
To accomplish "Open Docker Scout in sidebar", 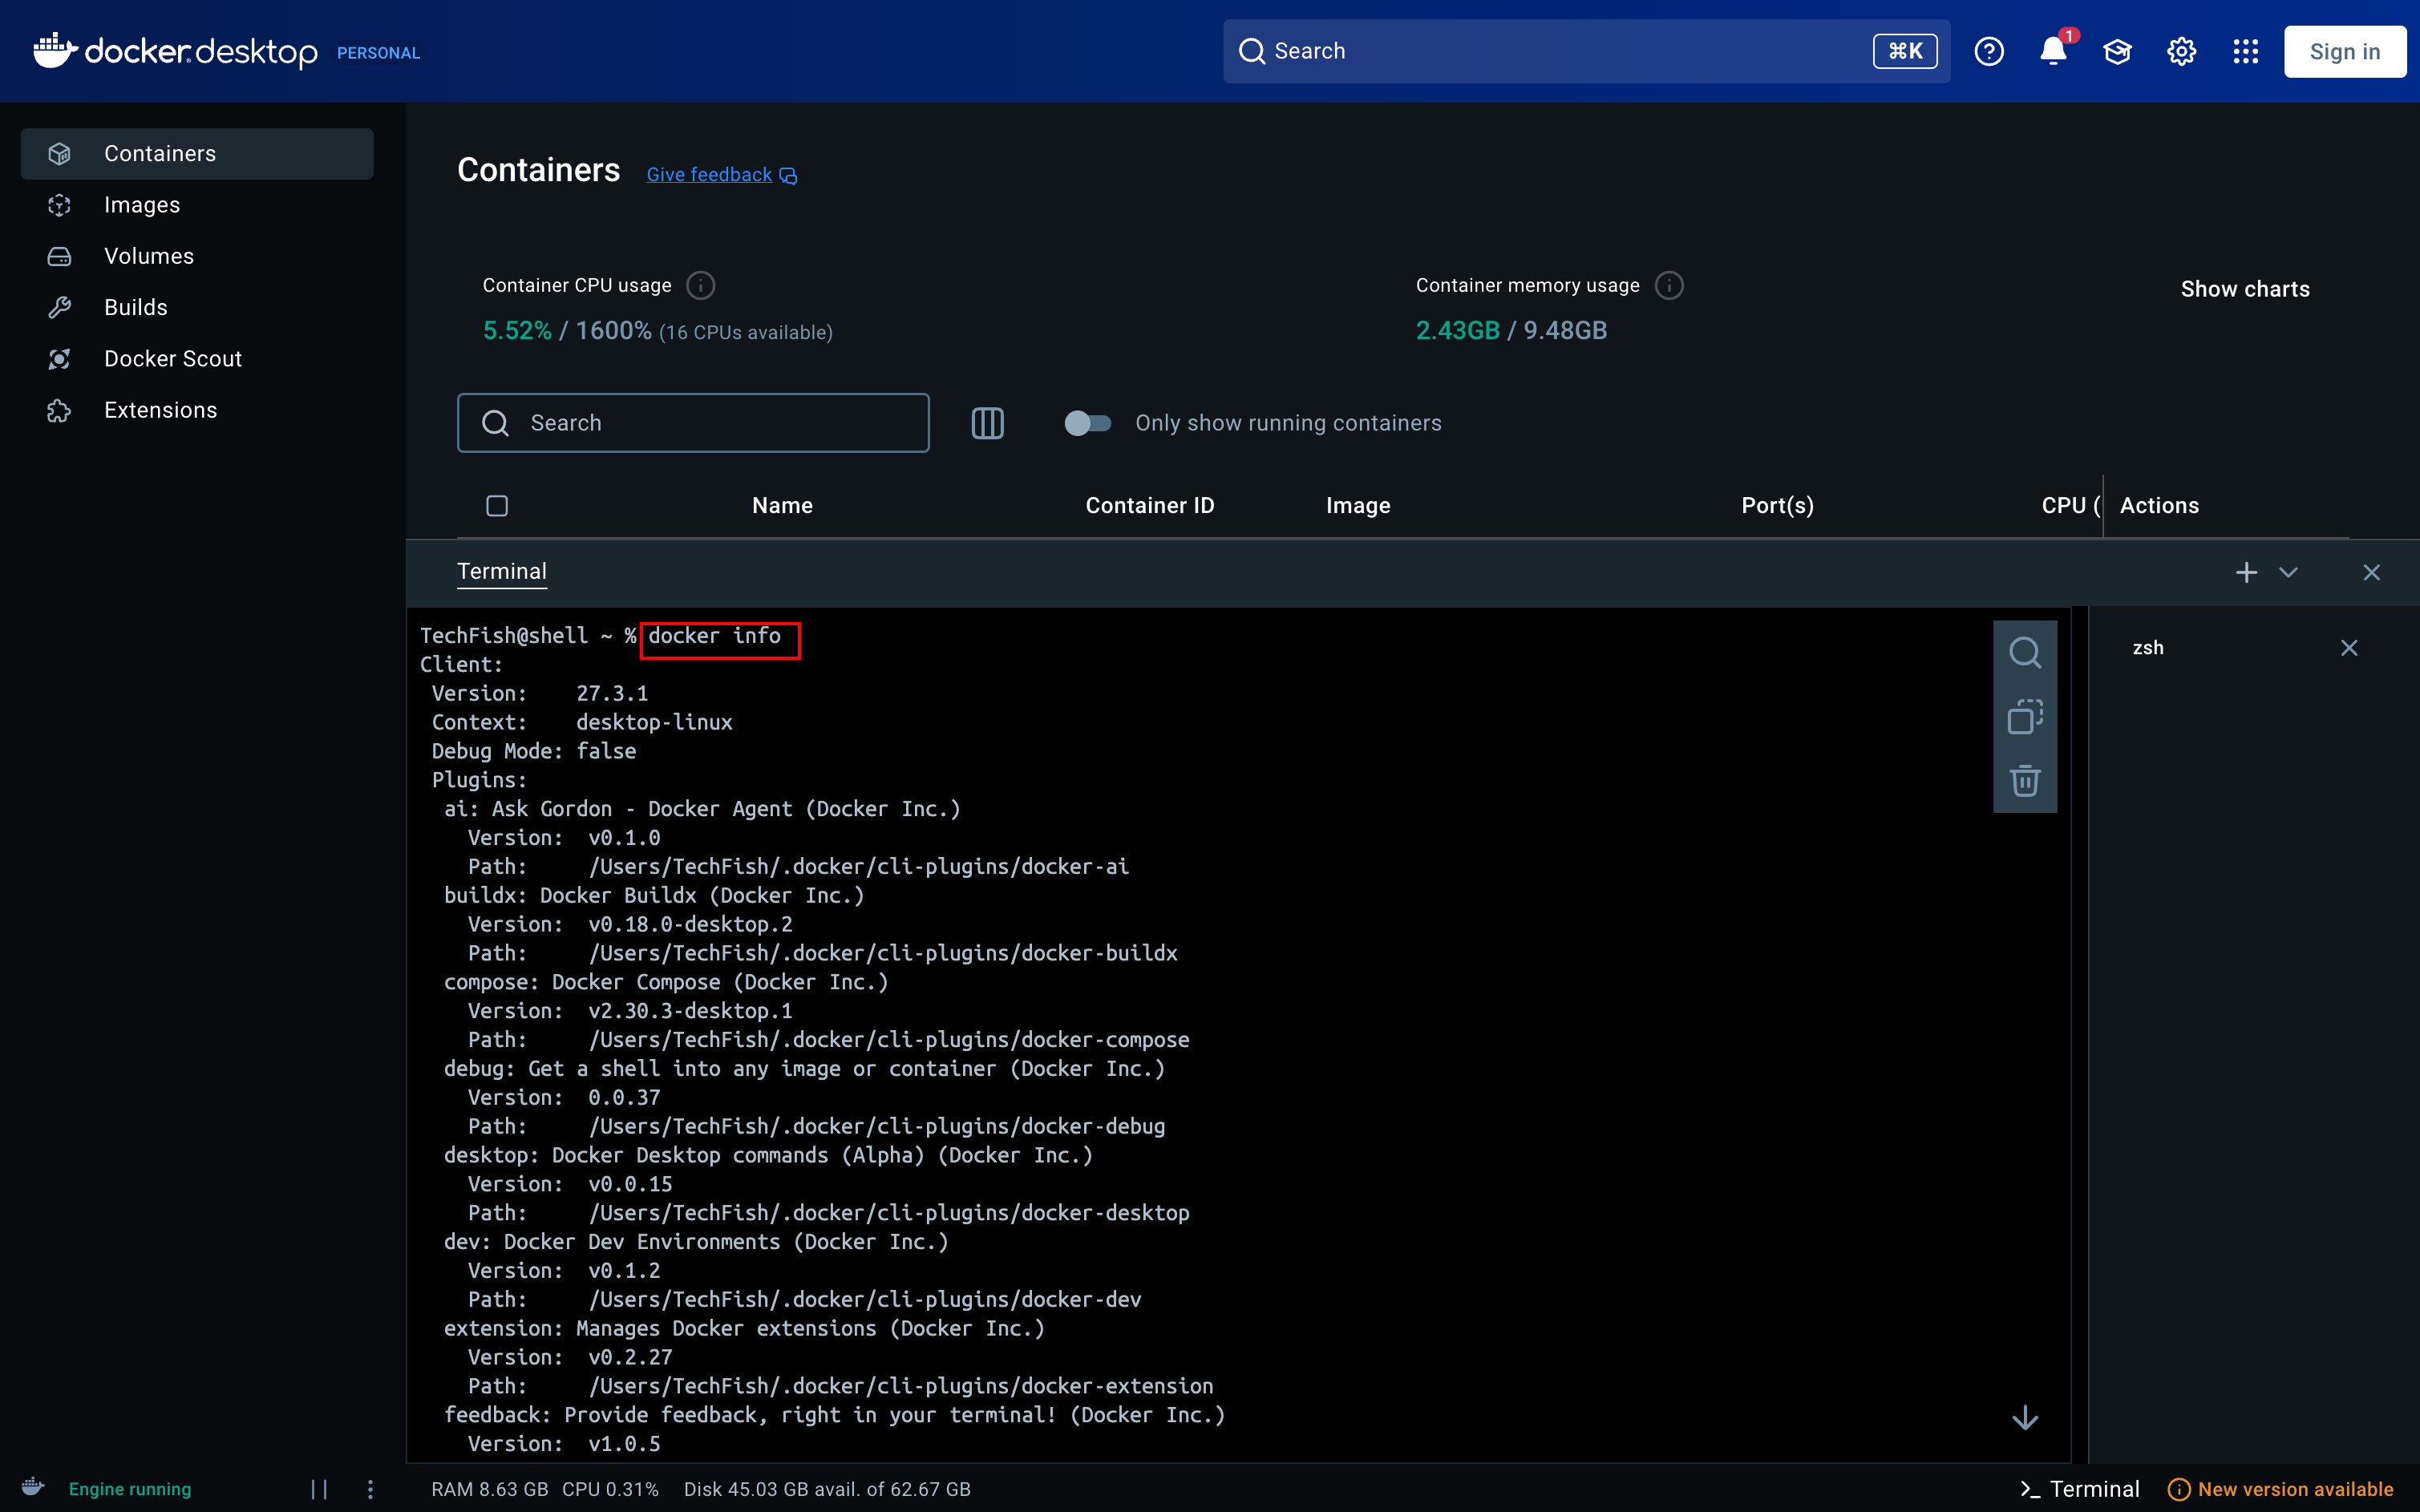I will point(197,359).
